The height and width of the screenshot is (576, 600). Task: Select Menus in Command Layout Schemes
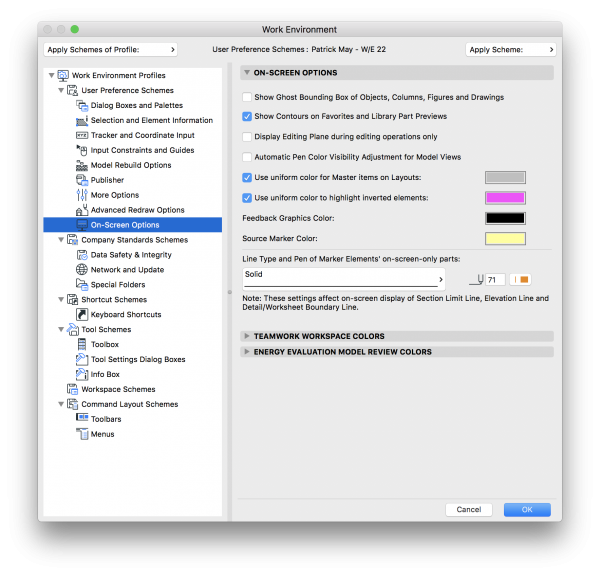(x=102, y=434)
